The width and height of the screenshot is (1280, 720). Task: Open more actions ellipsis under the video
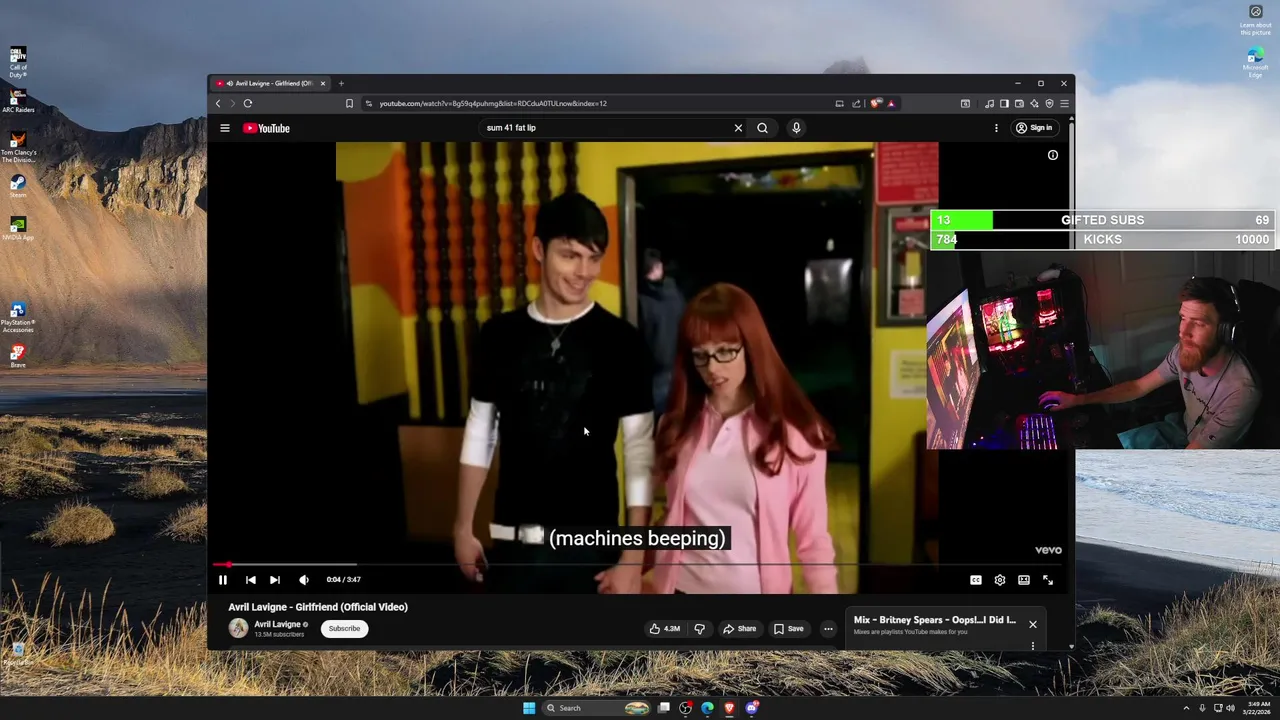tap(828, 629)
